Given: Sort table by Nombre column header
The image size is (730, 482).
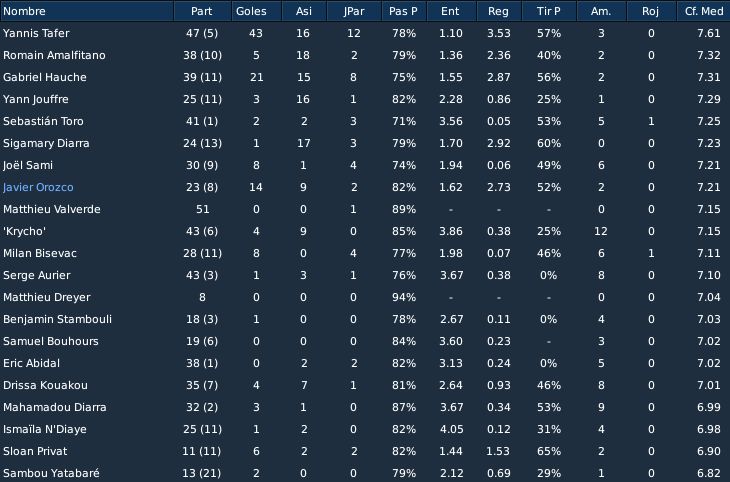Looking at the screenshot, I should pyautogui.click(x=87, y=11).
